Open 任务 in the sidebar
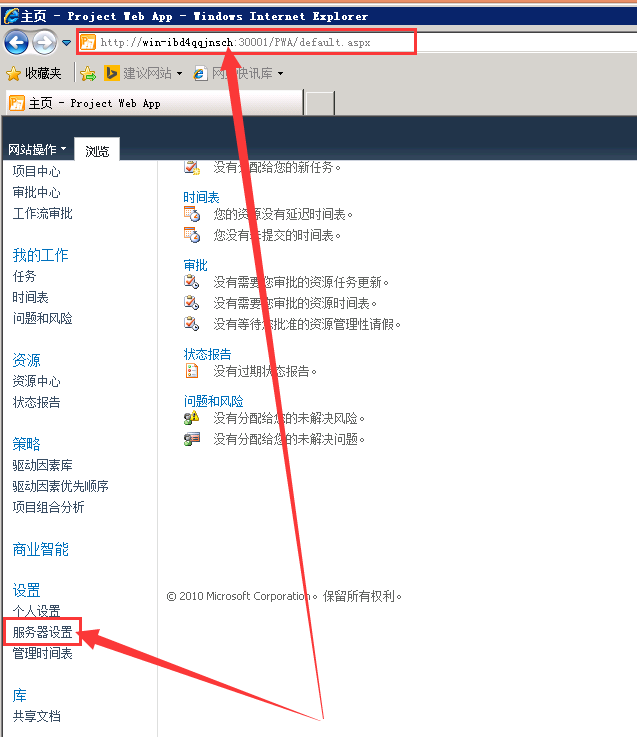637x737 pixels. tap(24, 276)
